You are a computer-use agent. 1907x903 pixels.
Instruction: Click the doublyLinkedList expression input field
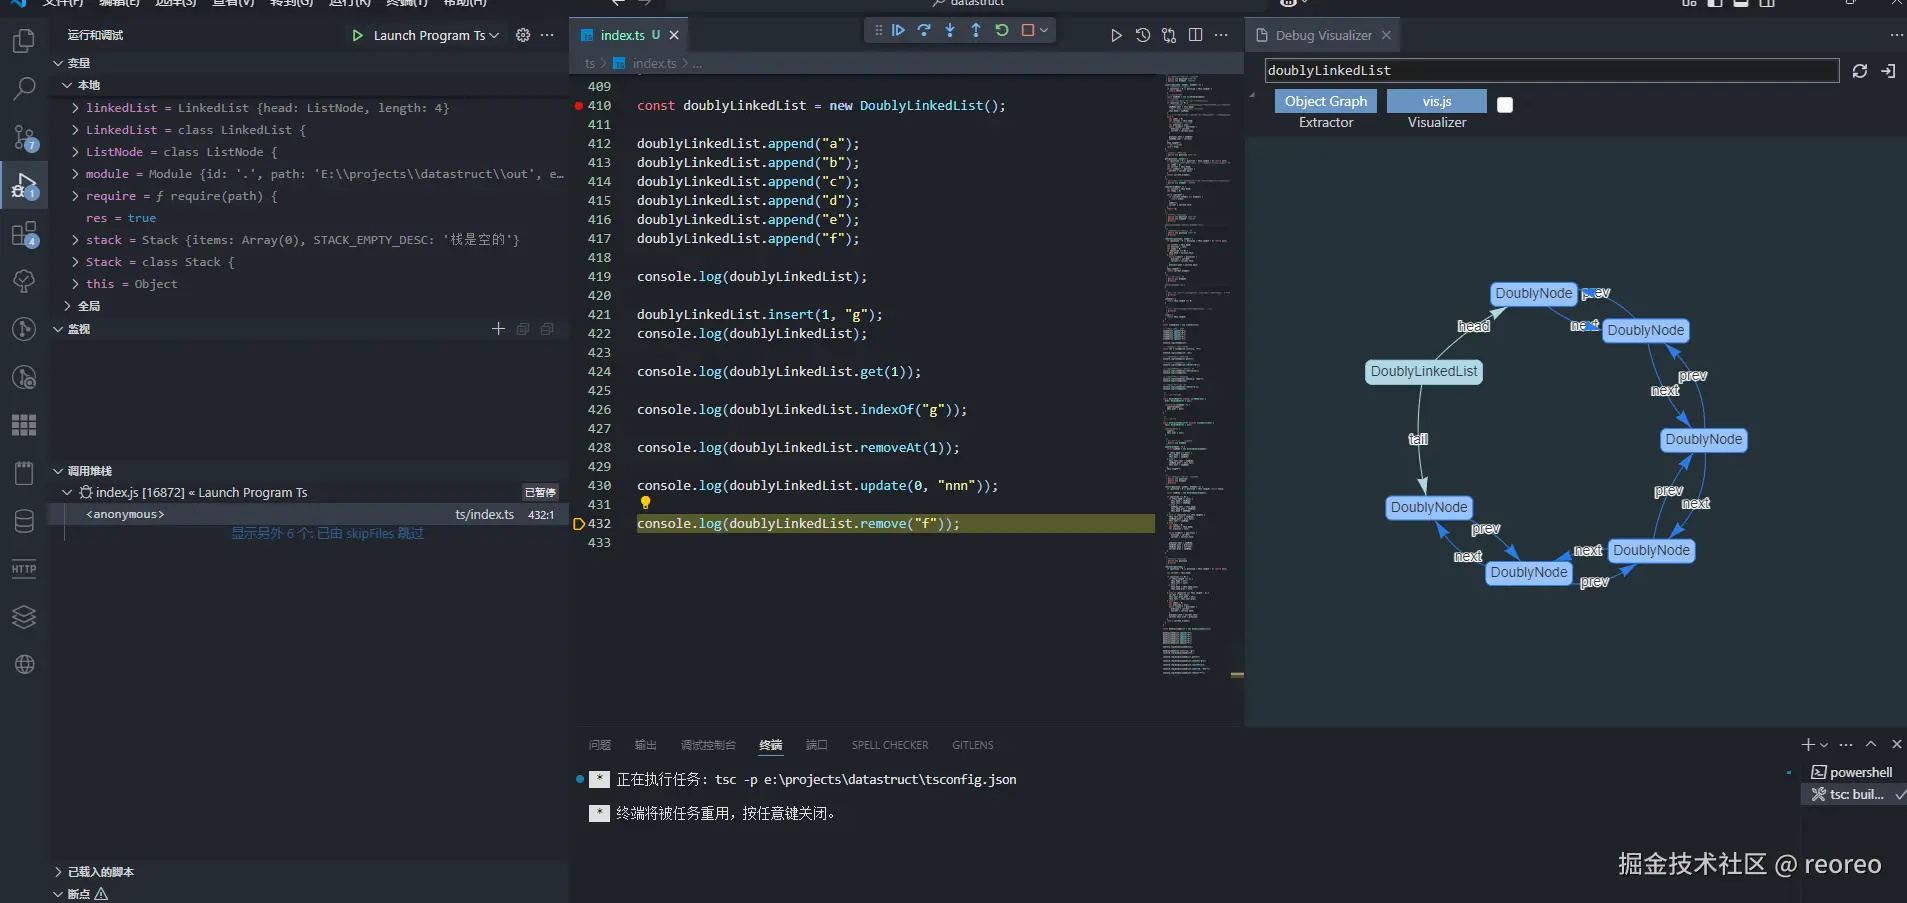coord(1550,71)
